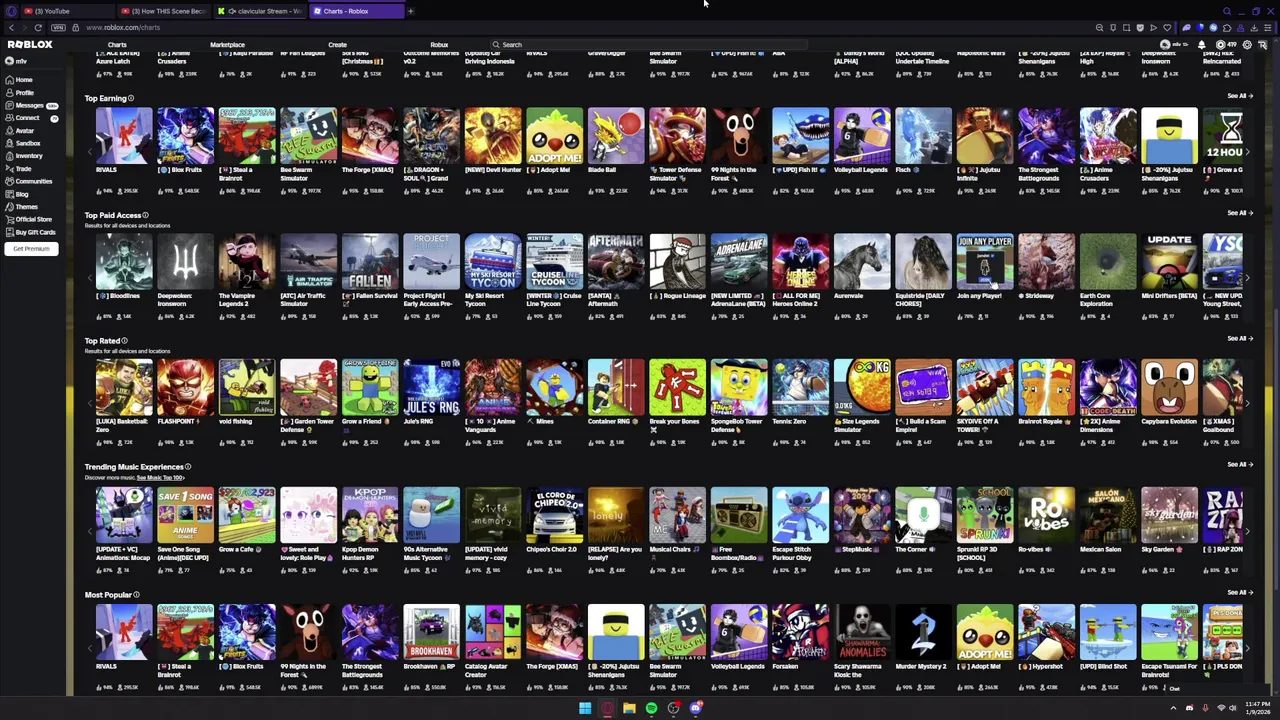The image size is (1280, 720).
Task: Open the Communities sidebar icon
Action: pos(9,181)
